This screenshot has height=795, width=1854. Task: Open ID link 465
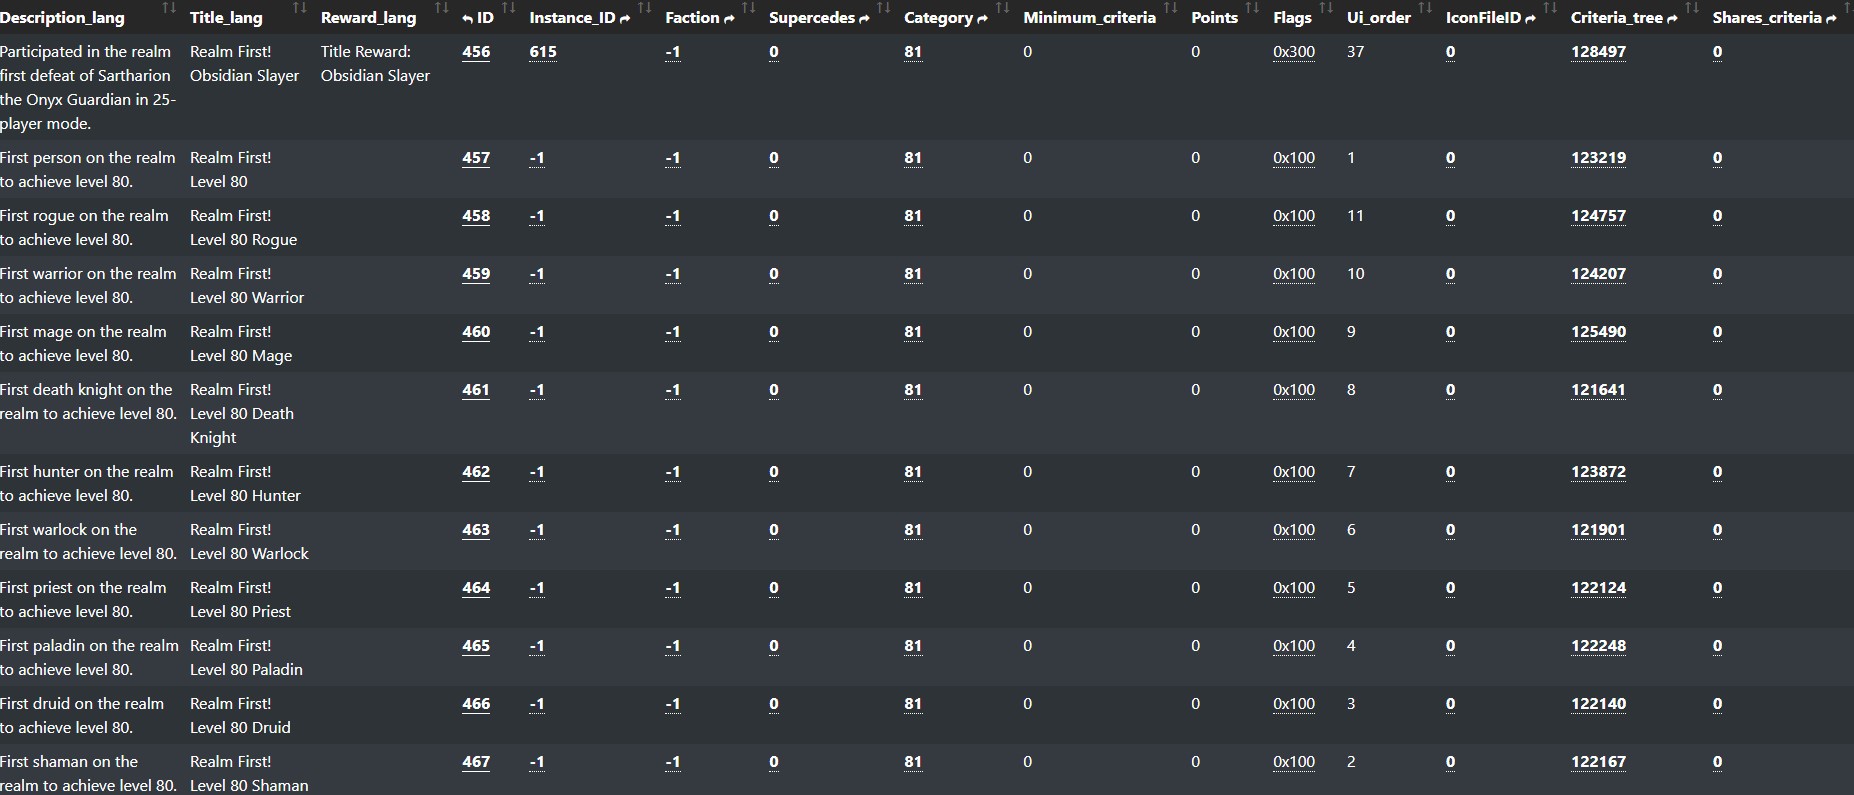[476, 646]
